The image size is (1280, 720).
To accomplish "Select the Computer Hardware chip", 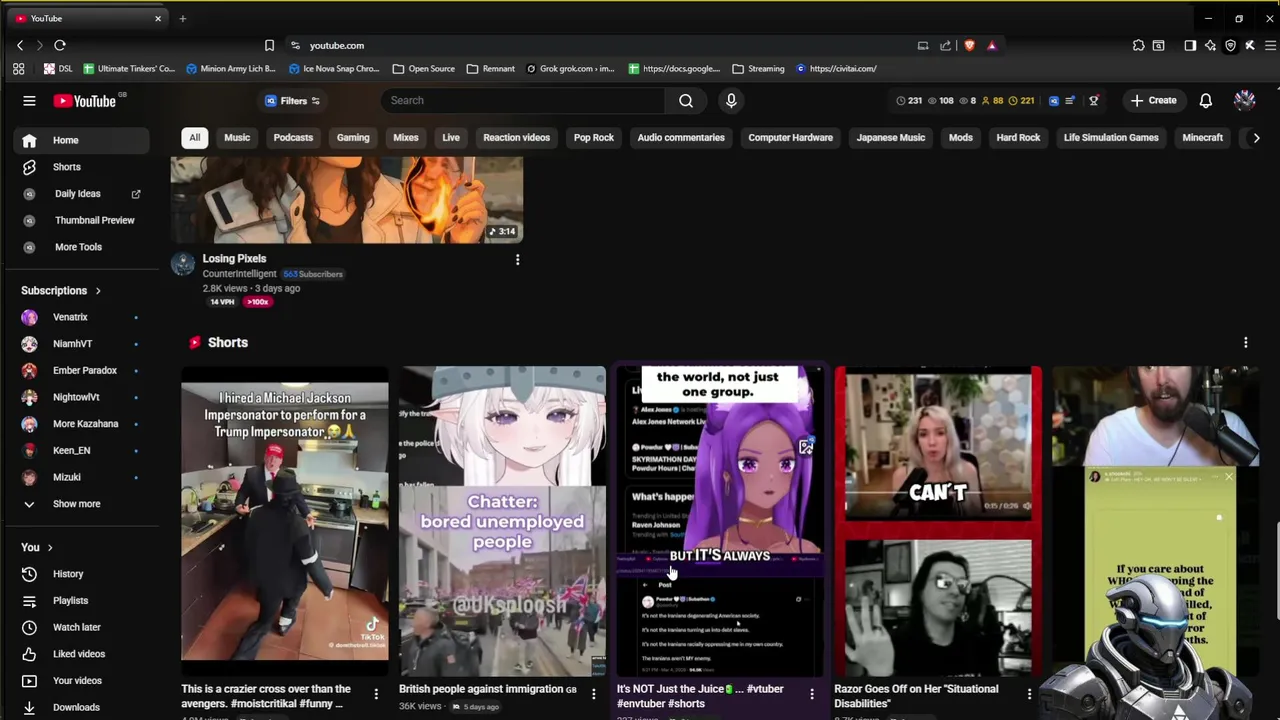I will pos(790,138).
